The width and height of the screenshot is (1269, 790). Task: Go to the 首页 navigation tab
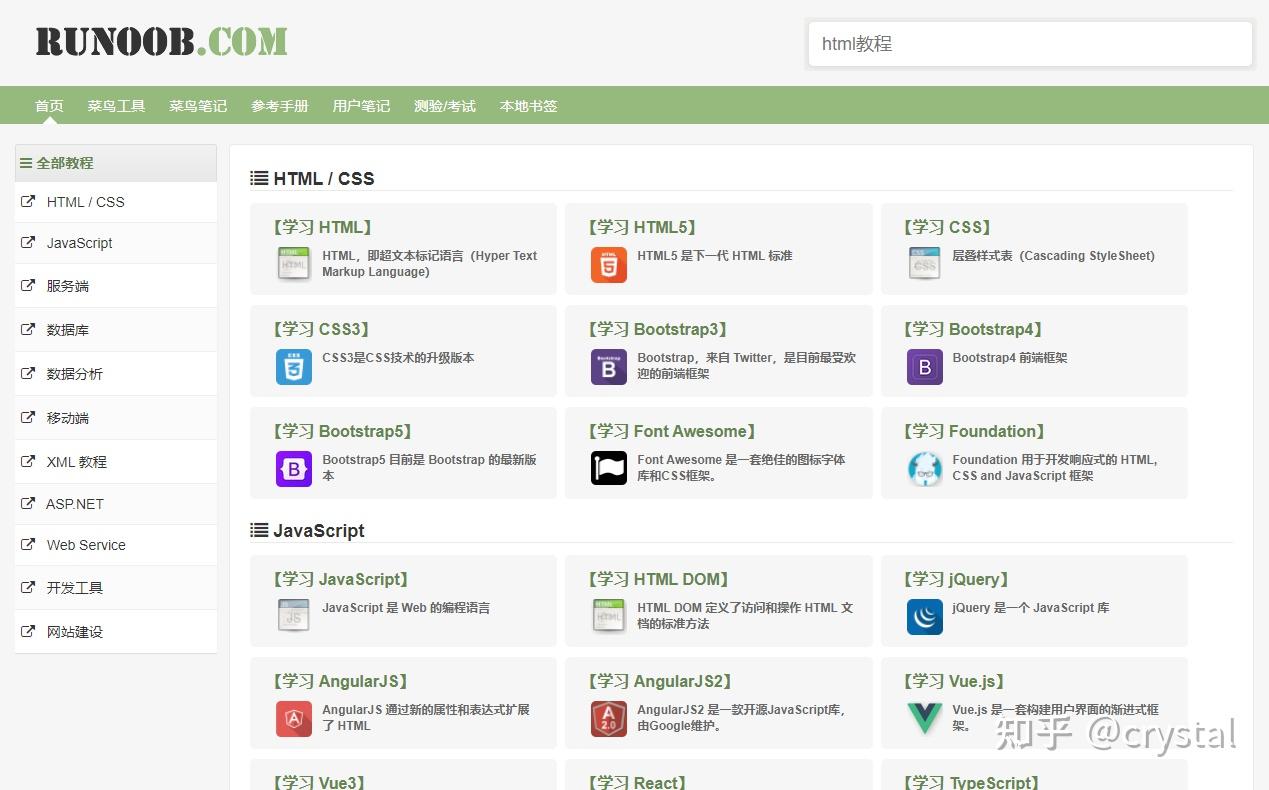tap(49, 106)
